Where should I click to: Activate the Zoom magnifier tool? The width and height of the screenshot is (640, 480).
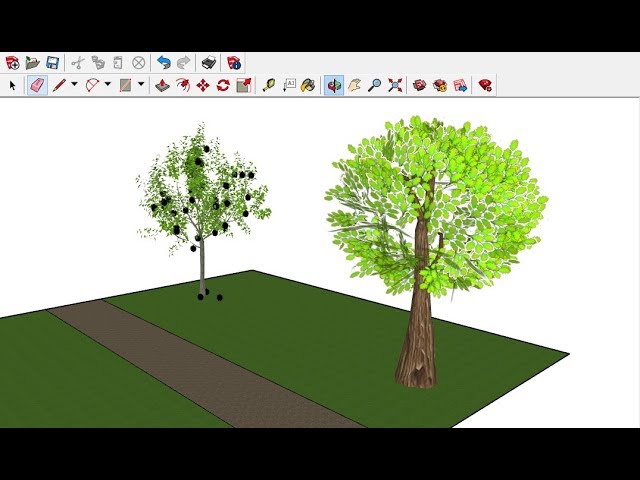(374, 85)
